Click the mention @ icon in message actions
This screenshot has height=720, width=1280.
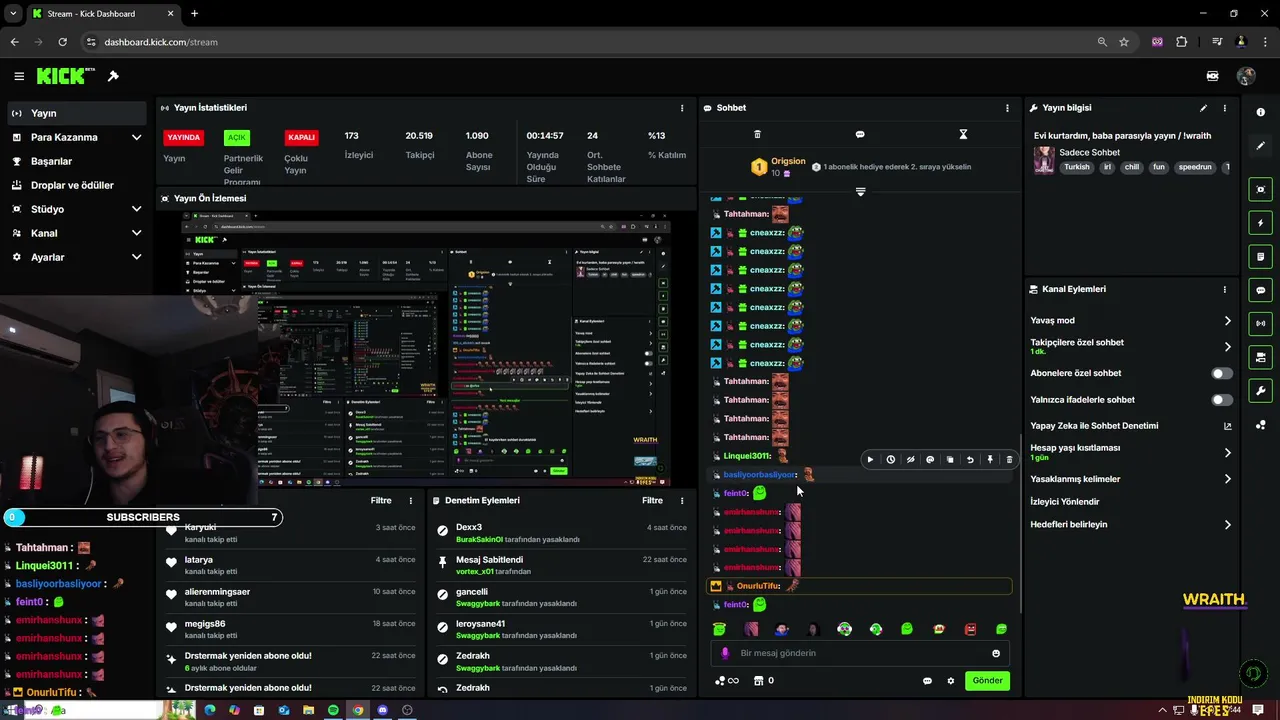pyautogui.click(x=930, y=460)
